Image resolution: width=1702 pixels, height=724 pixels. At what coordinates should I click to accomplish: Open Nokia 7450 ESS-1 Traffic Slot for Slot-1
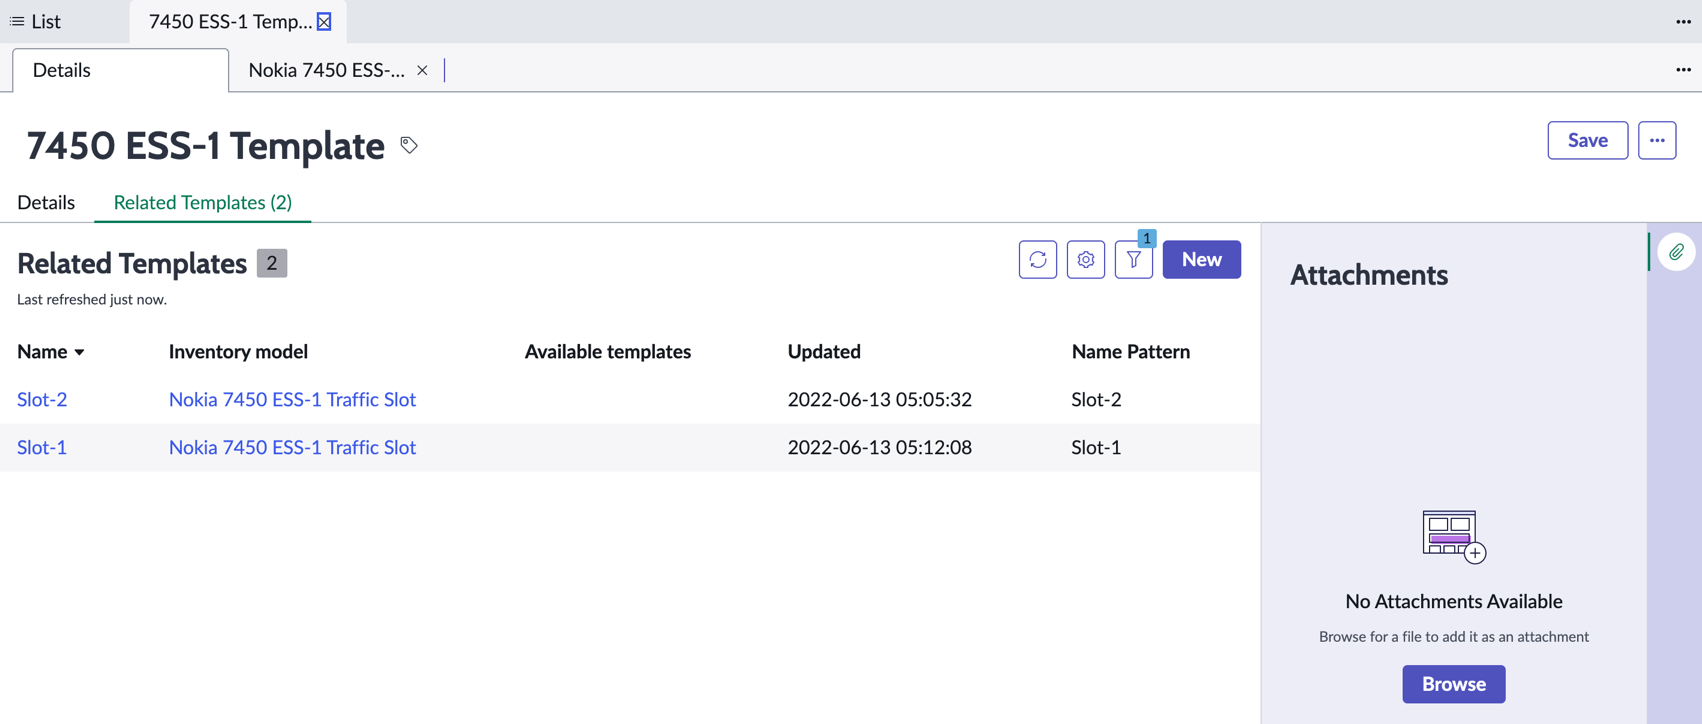(292, 447)
